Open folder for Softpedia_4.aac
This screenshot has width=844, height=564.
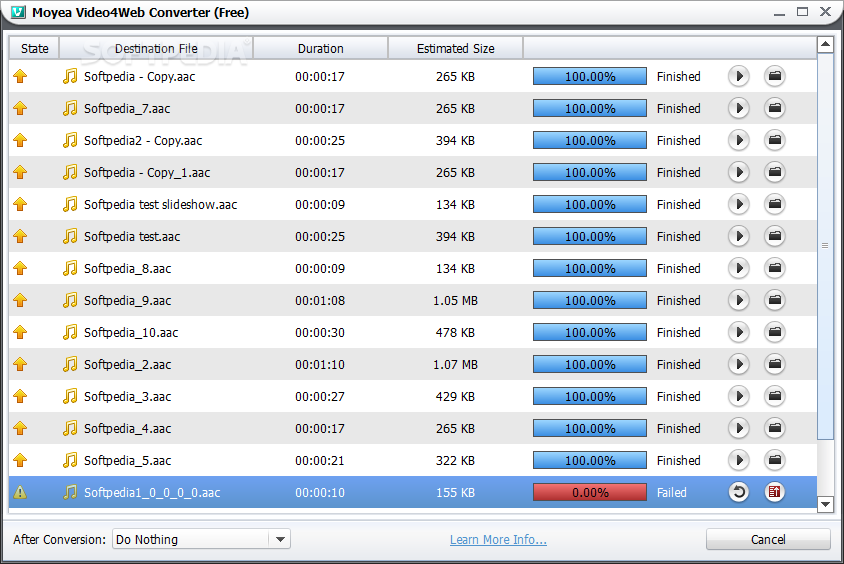(775, 428)
